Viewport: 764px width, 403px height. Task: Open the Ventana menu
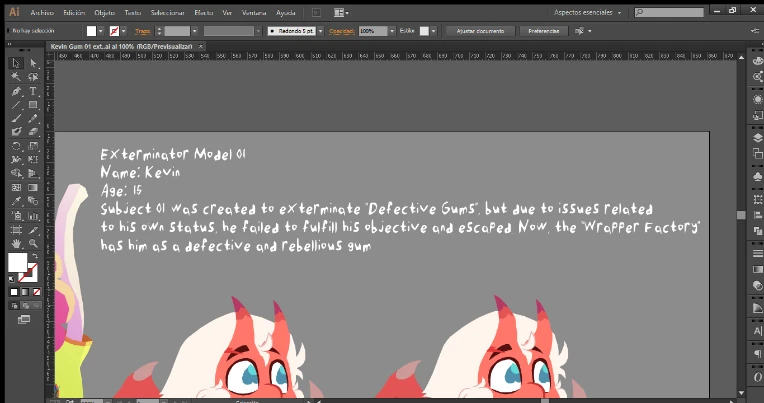(254, 13)
